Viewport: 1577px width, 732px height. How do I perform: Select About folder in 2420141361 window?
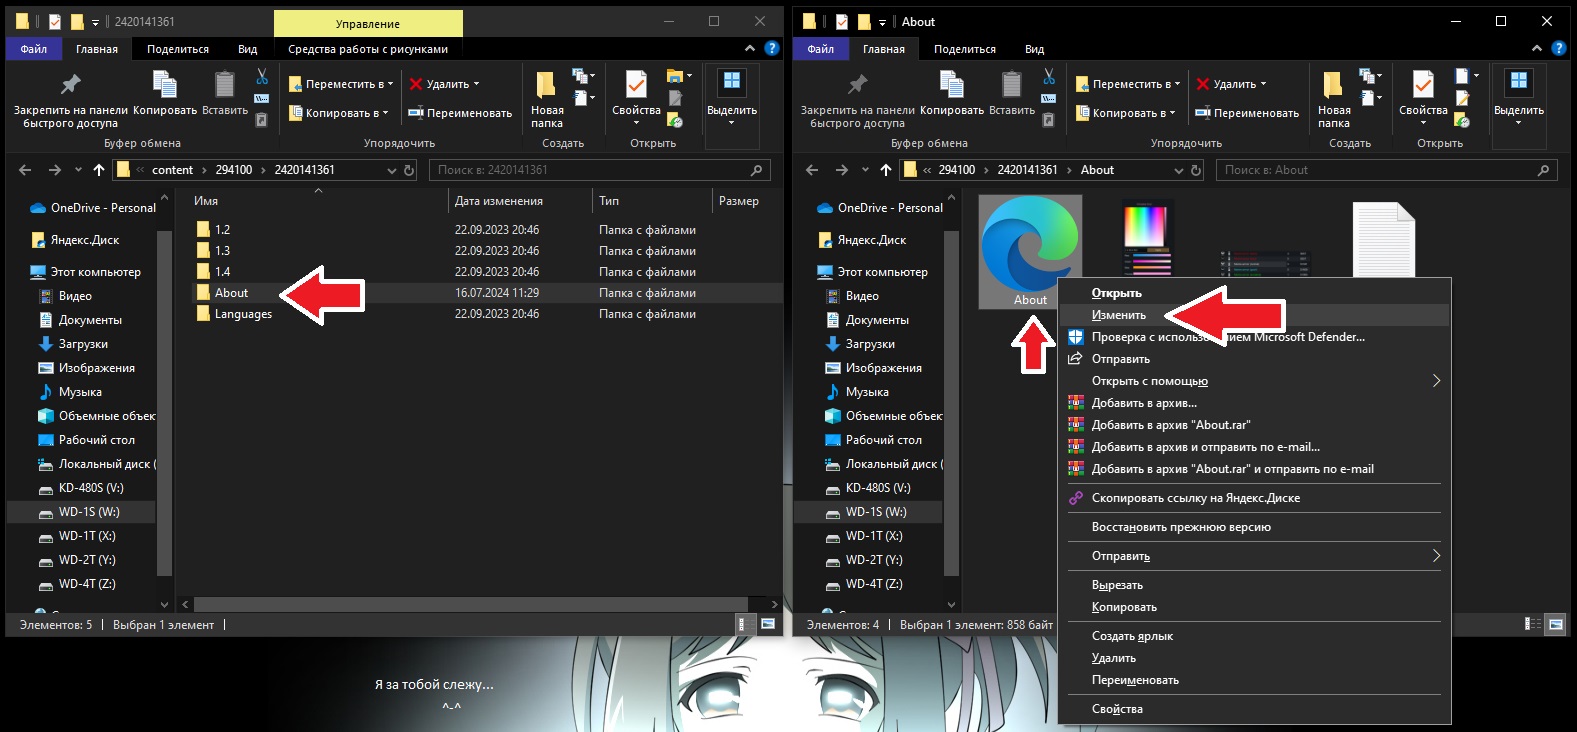231,293
